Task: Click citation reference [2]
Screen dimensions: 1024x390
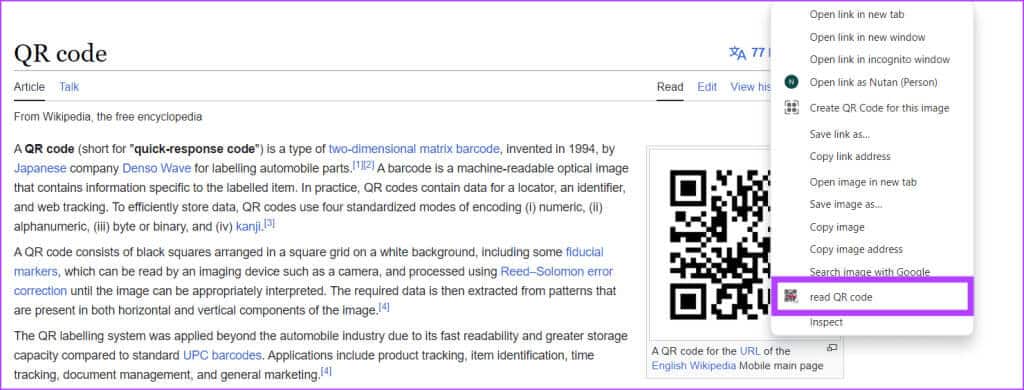Action: [369, 165]
